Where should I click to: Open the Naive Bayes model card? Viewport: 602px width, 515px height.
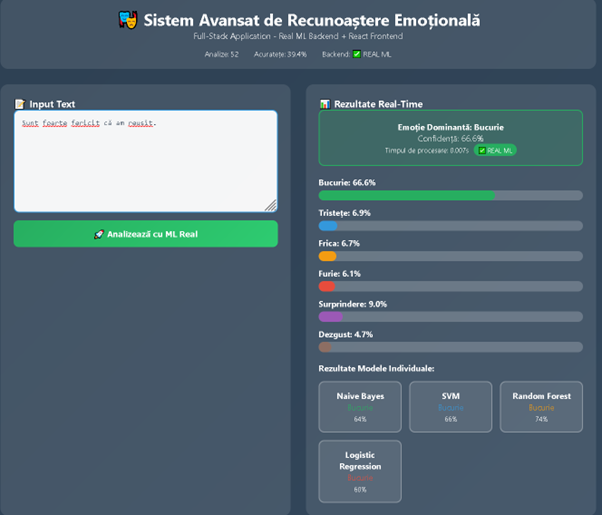pos(359,406)
